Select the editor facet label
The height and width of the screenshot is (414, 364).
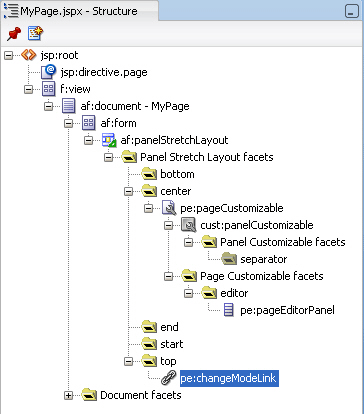point(234,293)
